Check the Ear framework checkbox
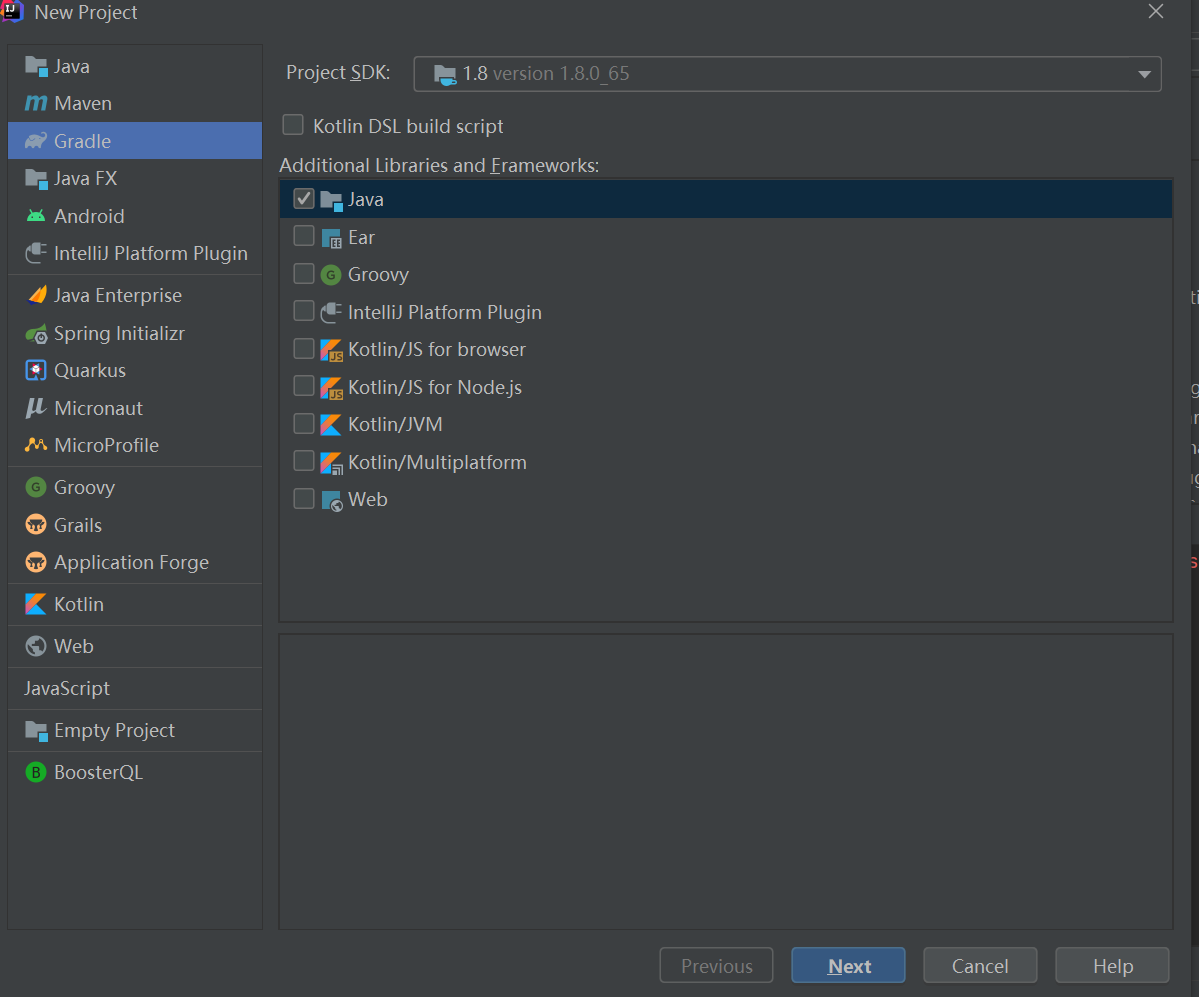The width and height of the screenshot is (1199, 997). click(304, 236)
